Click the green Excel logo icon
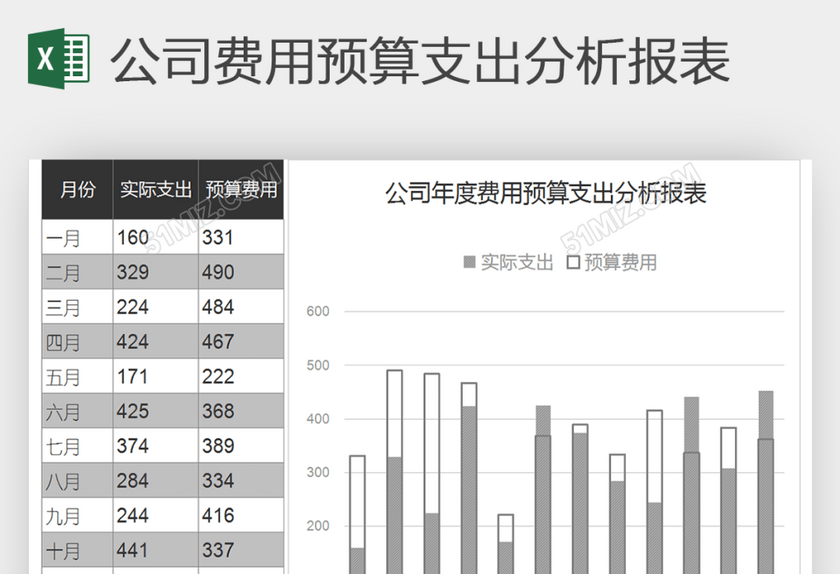This screenshot has height=574, width=840. point(59,58)
